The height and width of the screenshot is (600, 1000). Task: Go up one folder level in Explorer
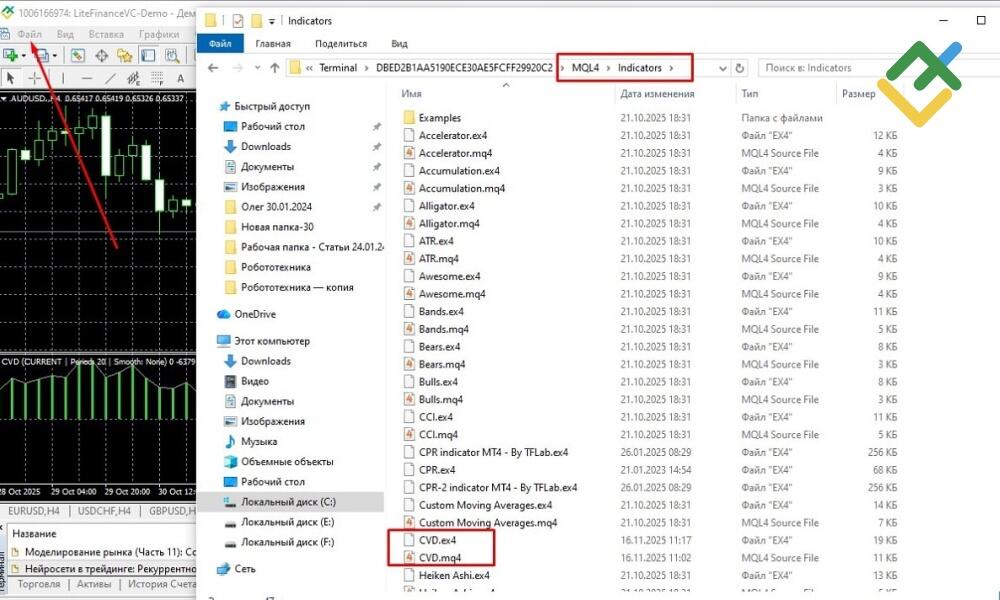(275, 68)
